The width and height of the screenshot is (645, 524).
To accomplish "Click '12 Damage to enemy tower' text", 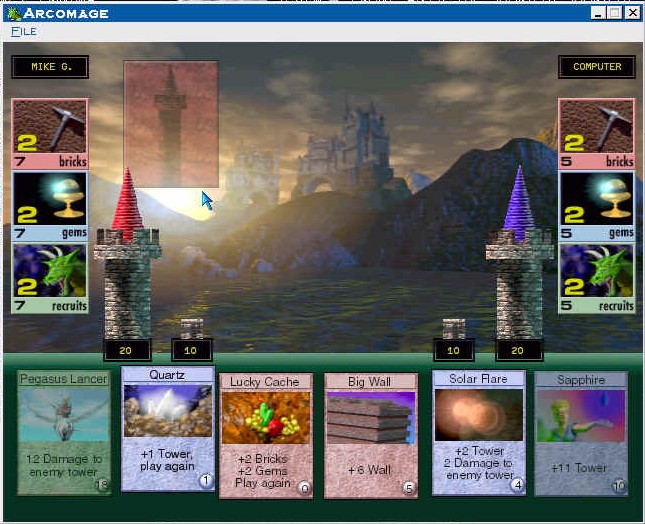I will [63, 465].
